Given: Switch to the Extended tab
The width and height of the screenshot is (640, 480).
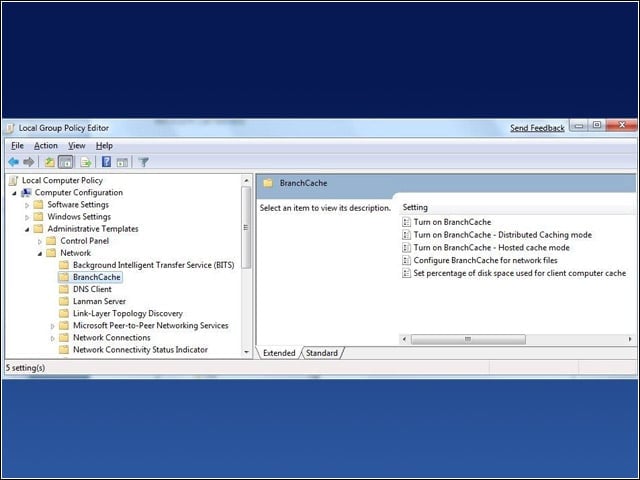Looking at the screenshot, I should pyautogui.click(x=279, y=353).
